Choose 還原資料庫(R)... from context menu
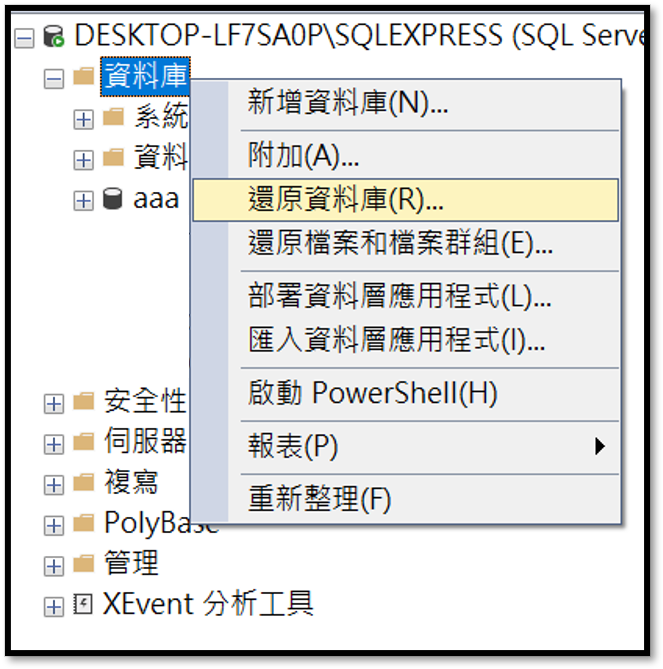 (x=346, y=199)
